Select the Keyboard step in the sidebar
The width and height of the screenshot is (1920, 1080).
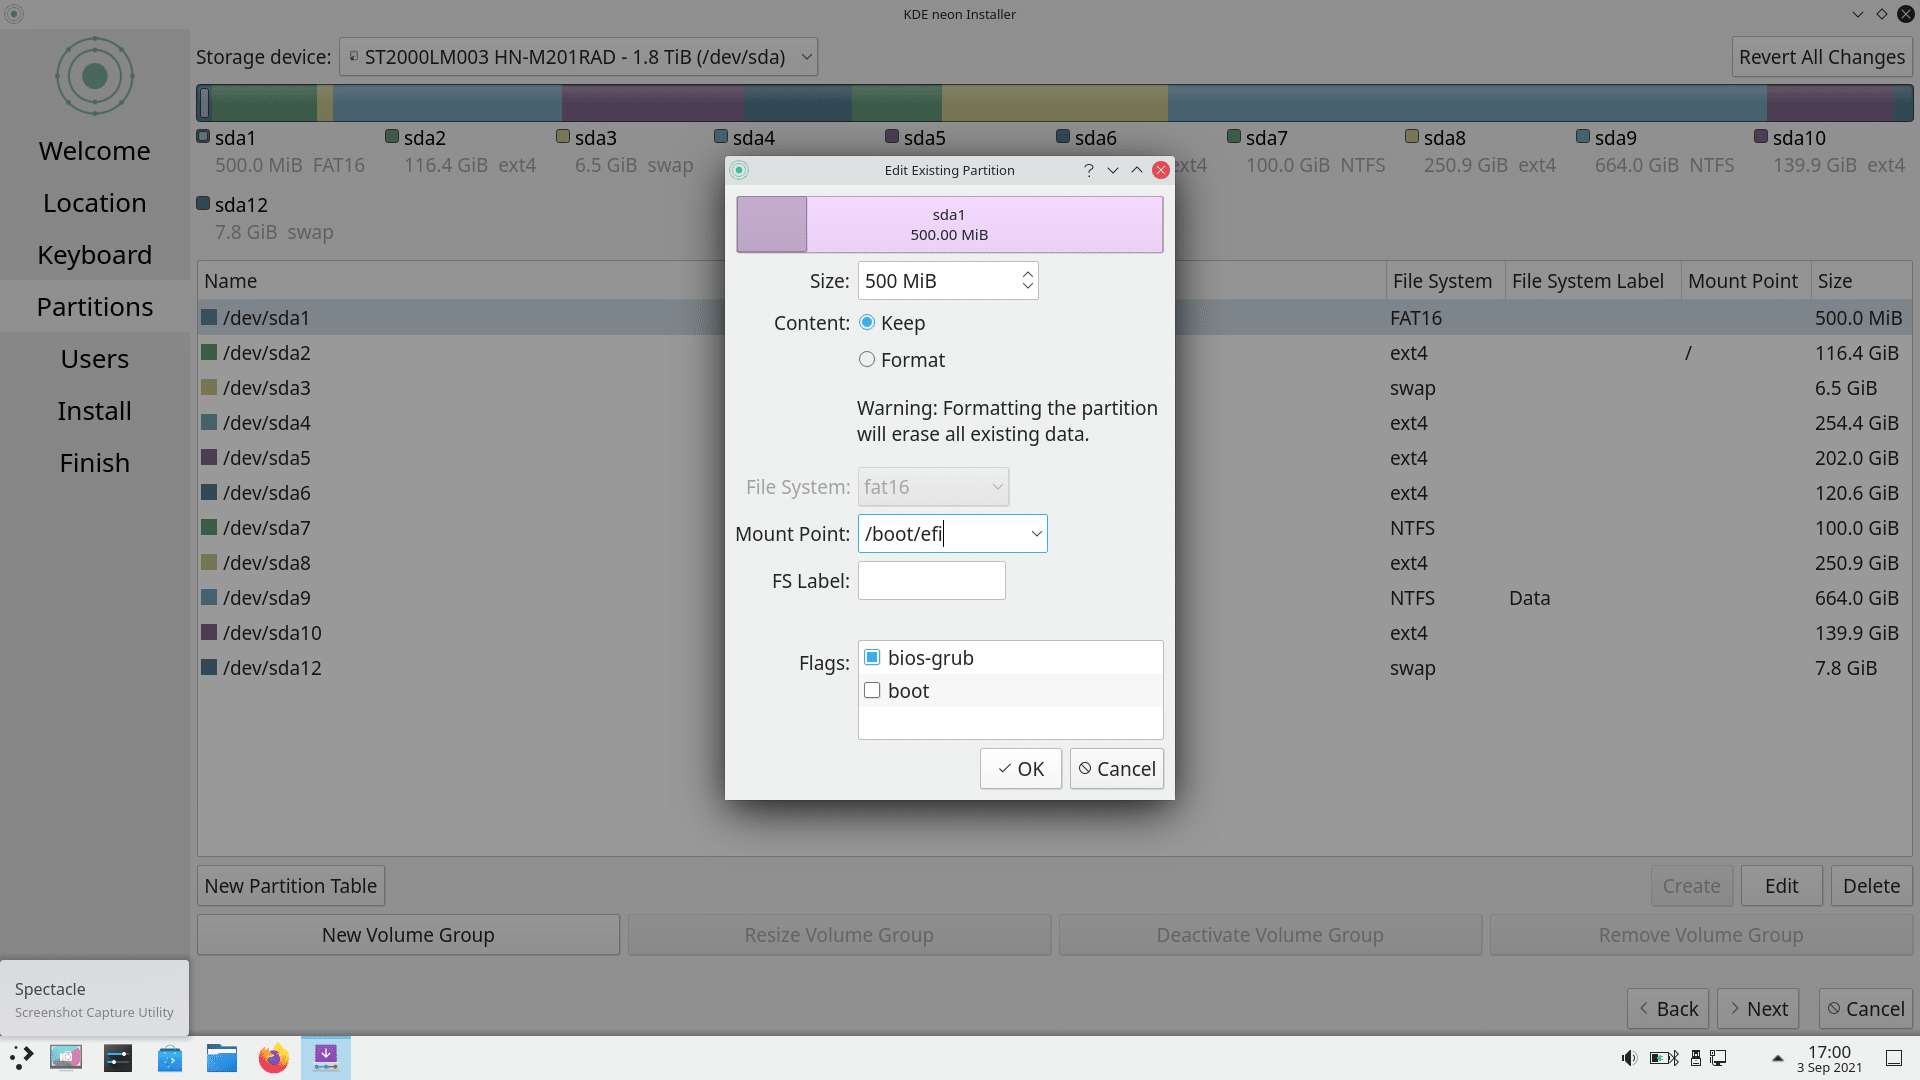(x=94, y=255)
